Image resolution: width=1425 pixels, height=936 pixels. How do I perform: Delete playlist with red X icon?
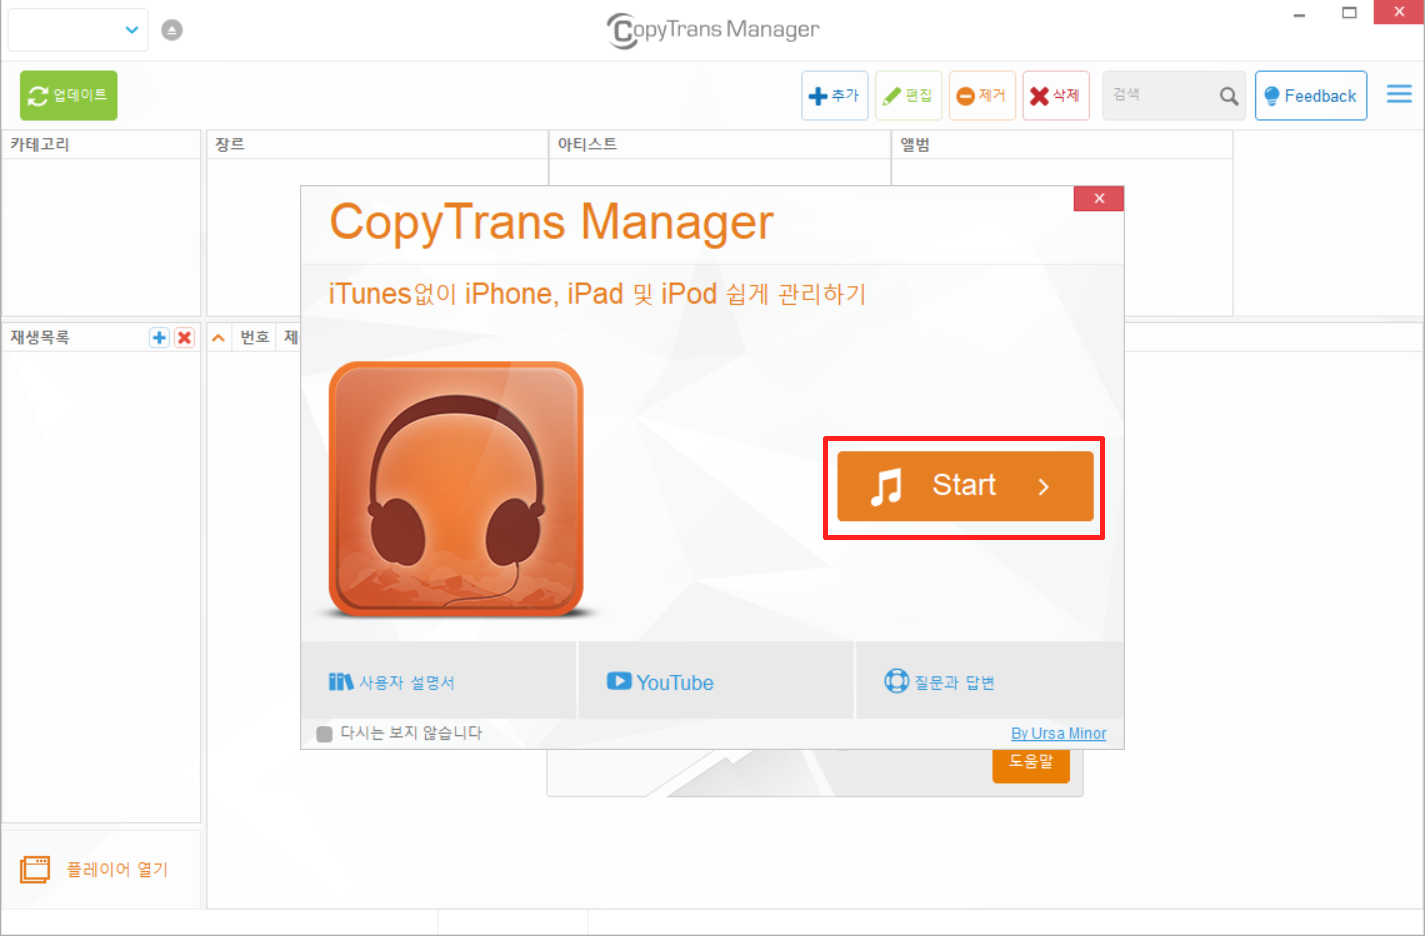pyautogui.click(x=184, y=338)
